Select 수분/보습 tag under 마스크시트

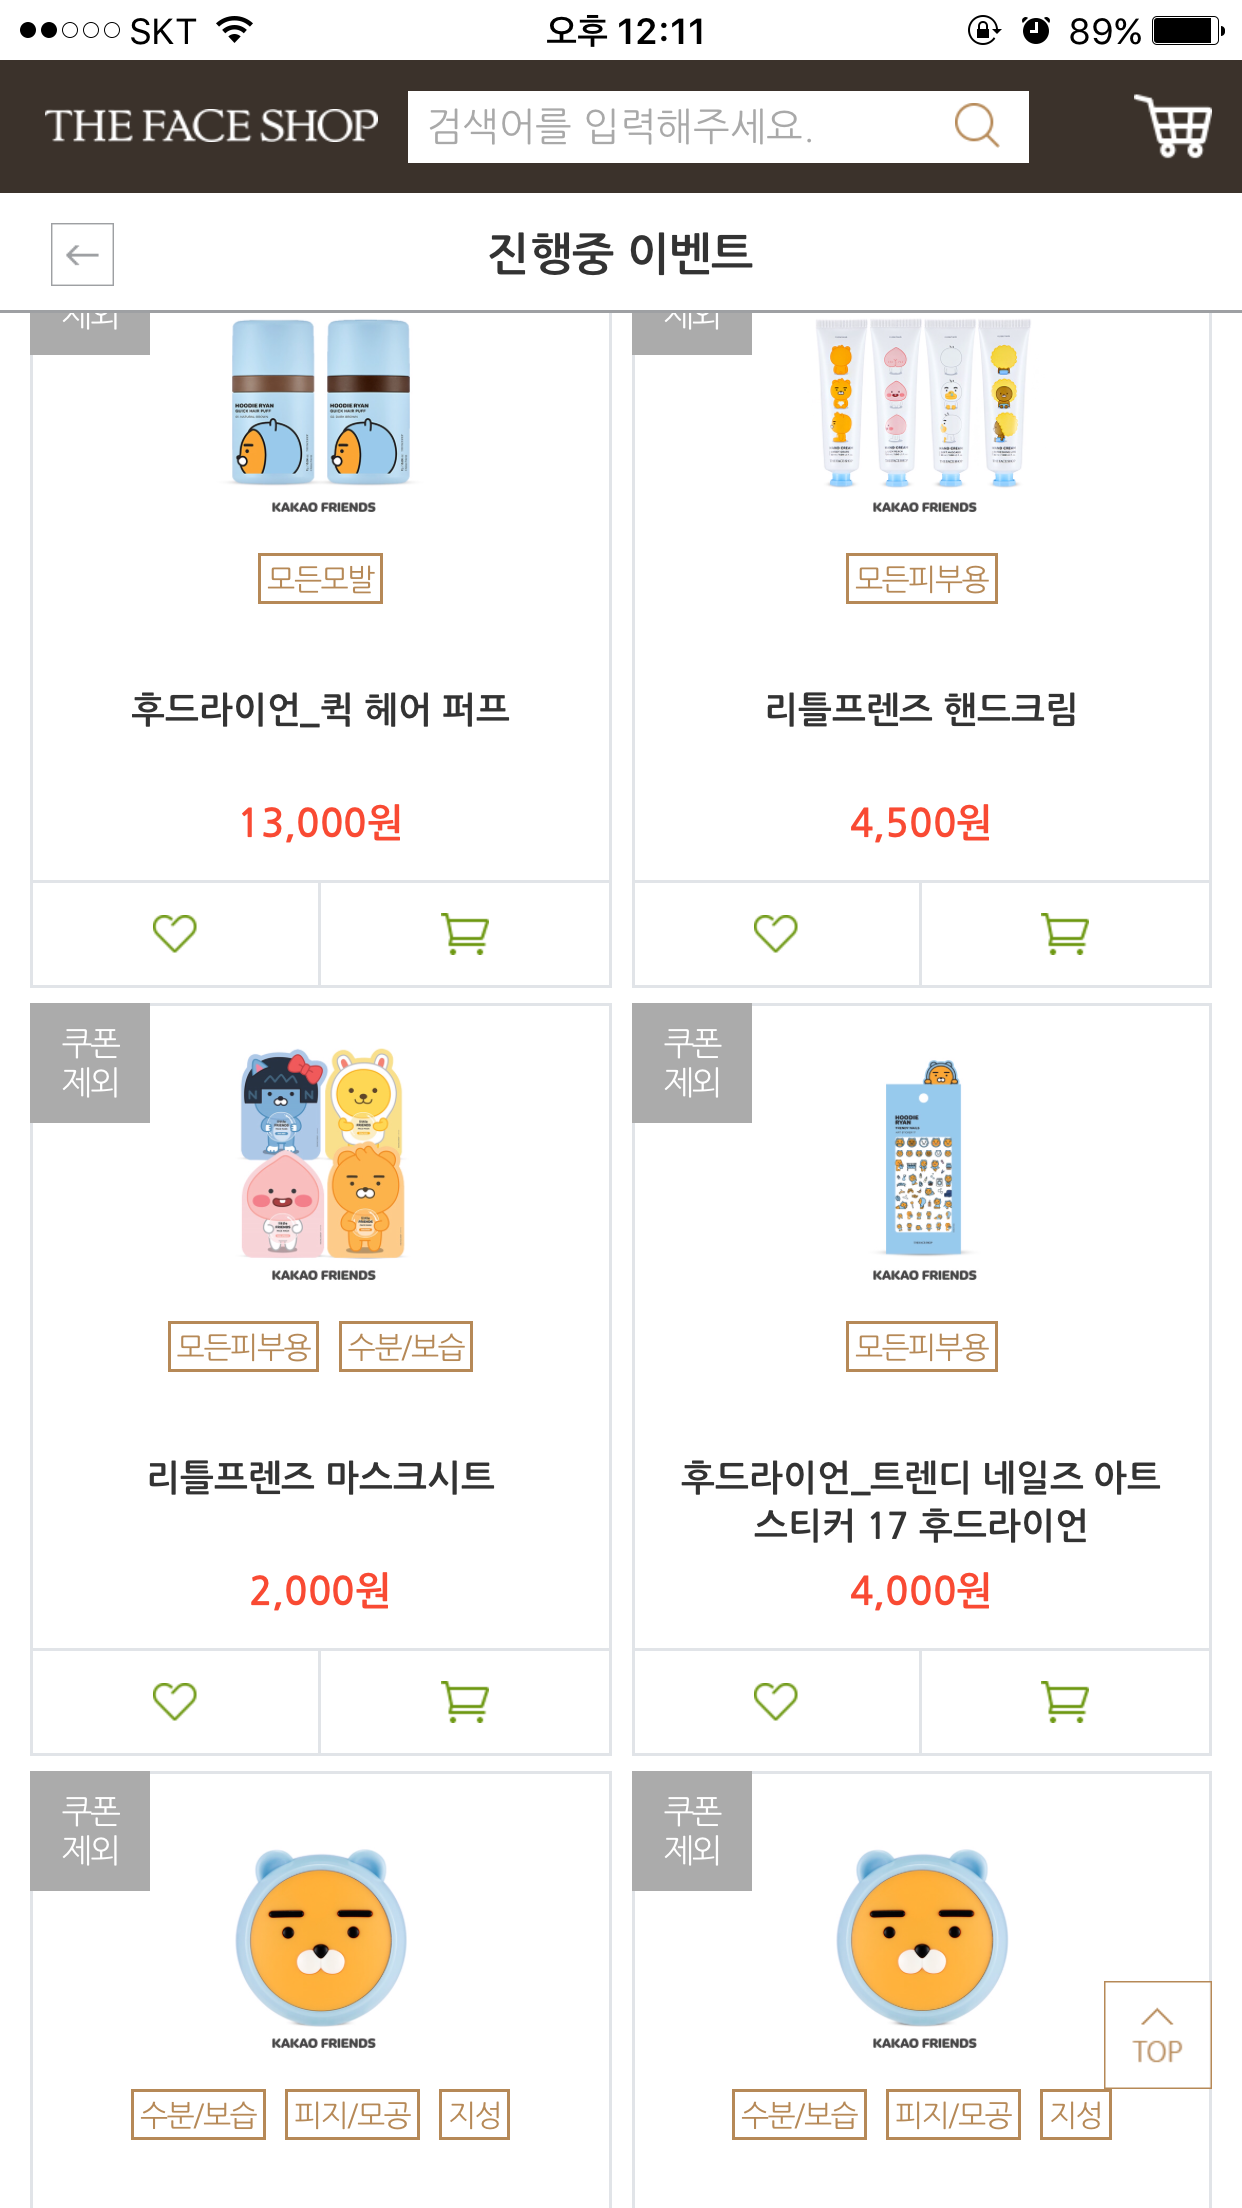(x=405, y=1347)
